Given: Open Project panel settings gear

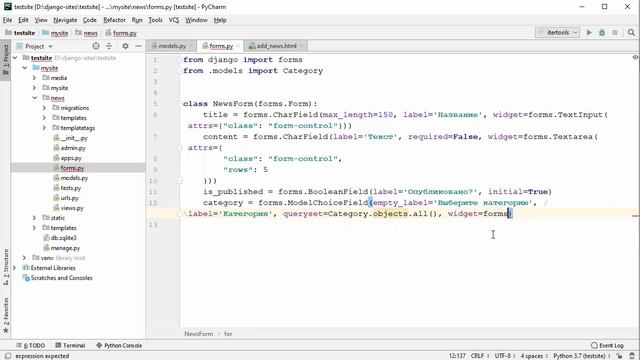Looking at the screenshot, I should click(125, 46).
